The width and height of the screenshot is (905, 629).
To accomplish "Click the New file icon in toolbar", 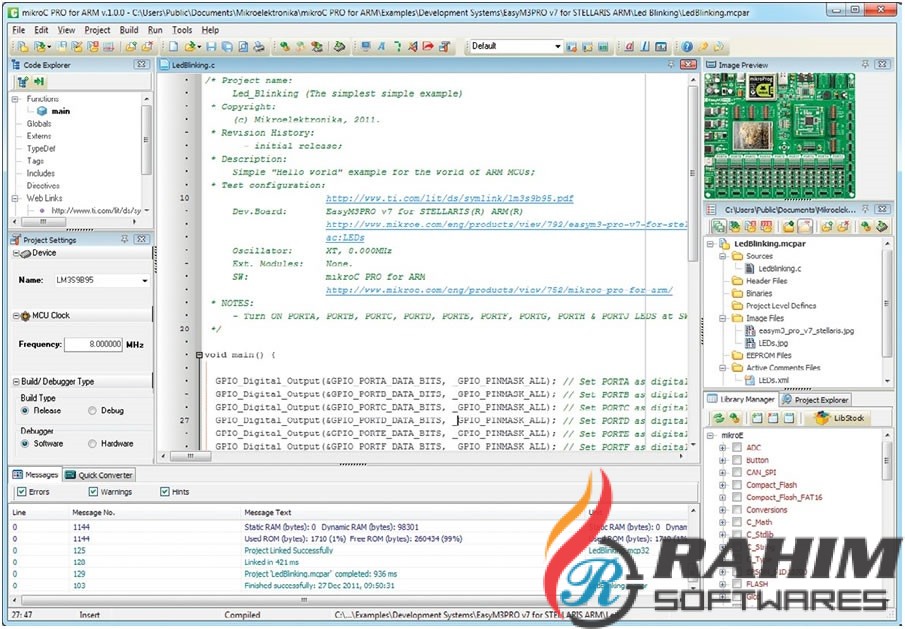I will click(173, 47).
